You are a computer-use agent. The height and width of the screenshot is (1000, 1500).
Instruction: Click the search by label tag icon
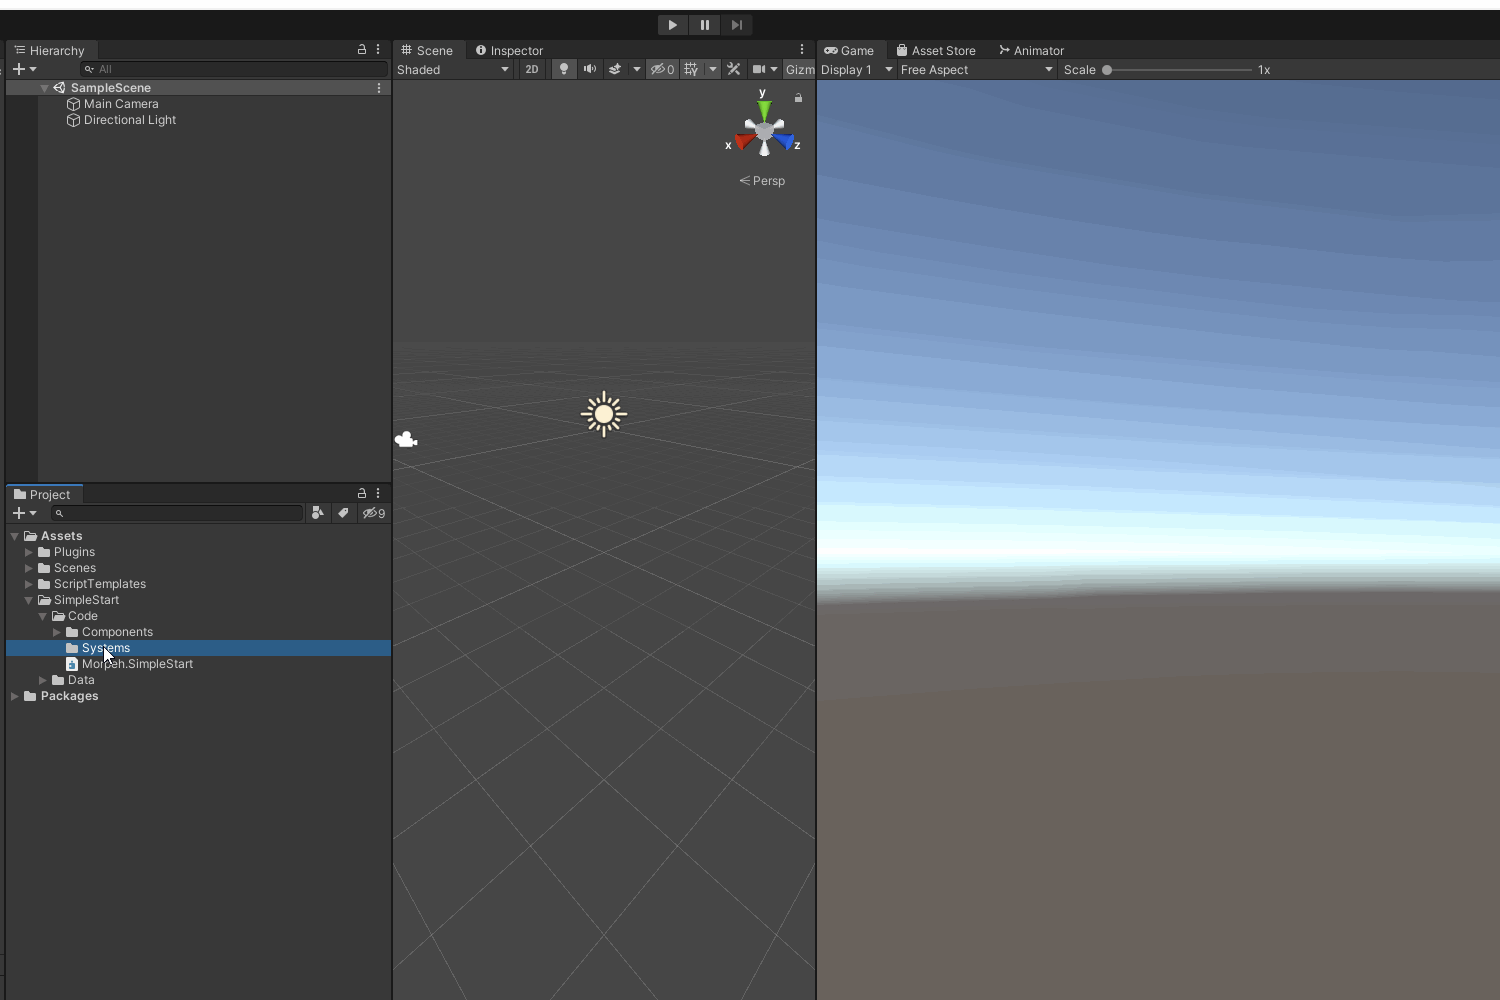point(344,513)
